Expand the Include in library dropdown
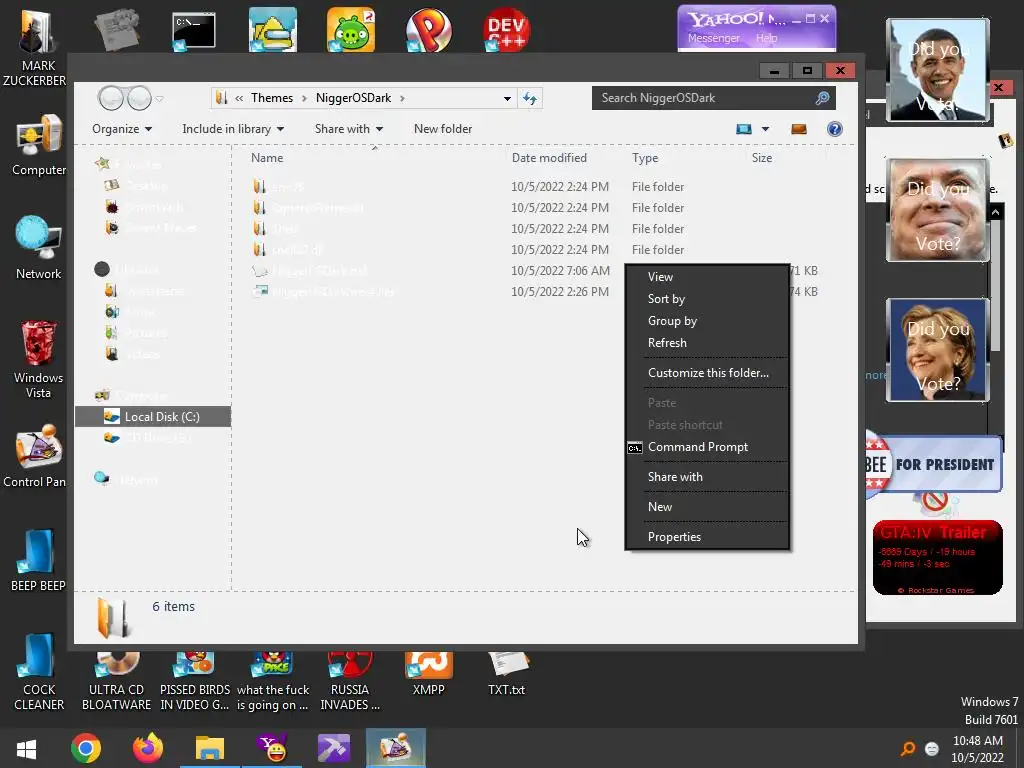Screen dimensions: 1024x768 [x=232, y=129]
